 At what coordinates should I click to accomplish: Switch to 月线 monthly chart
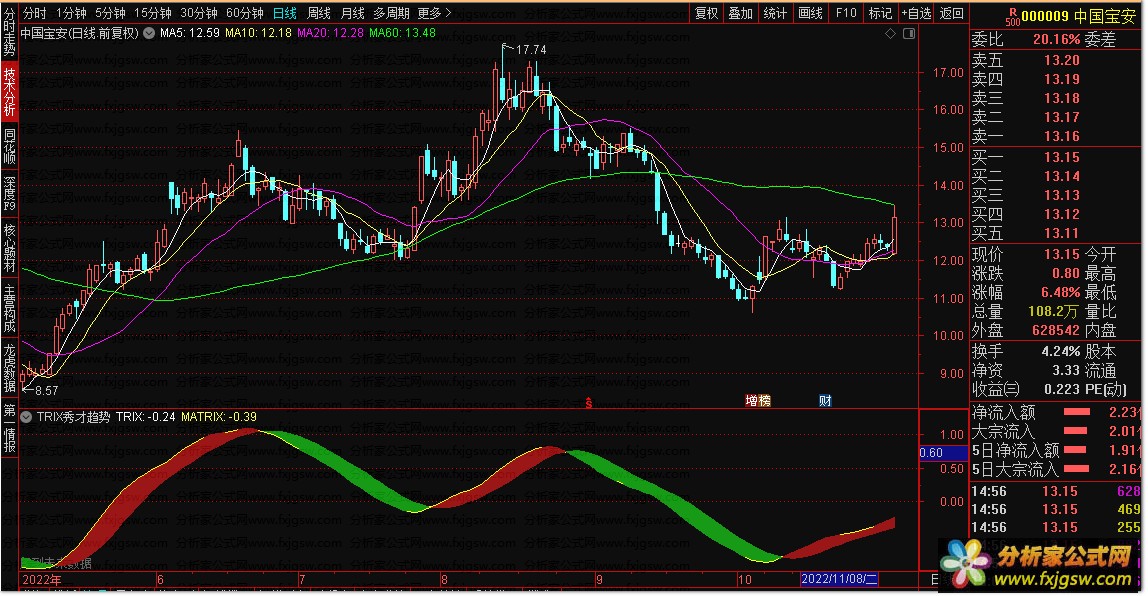click(352, 13)
